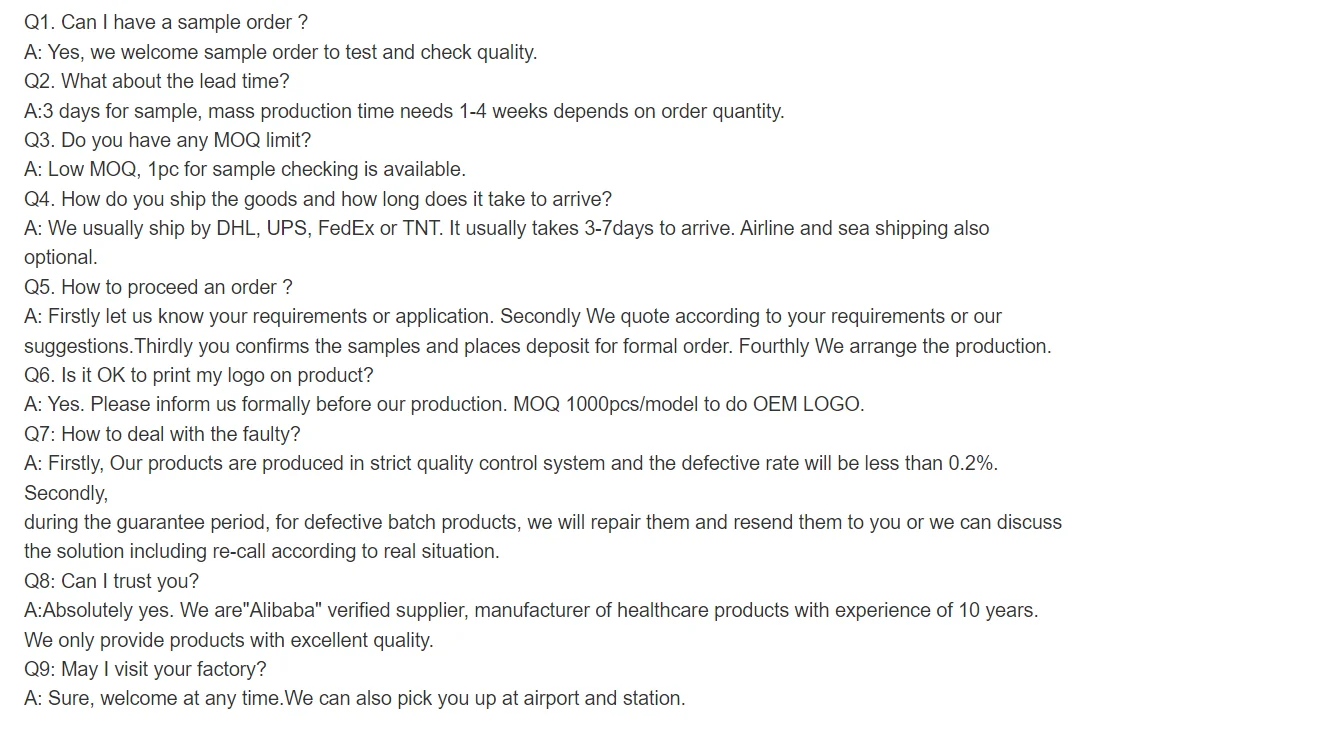Image resolution: width=1326 pixels, height=729 pixels.
Task: Click the DHL, UPS, FedEx answer line
Action: [x=506, y=228]
